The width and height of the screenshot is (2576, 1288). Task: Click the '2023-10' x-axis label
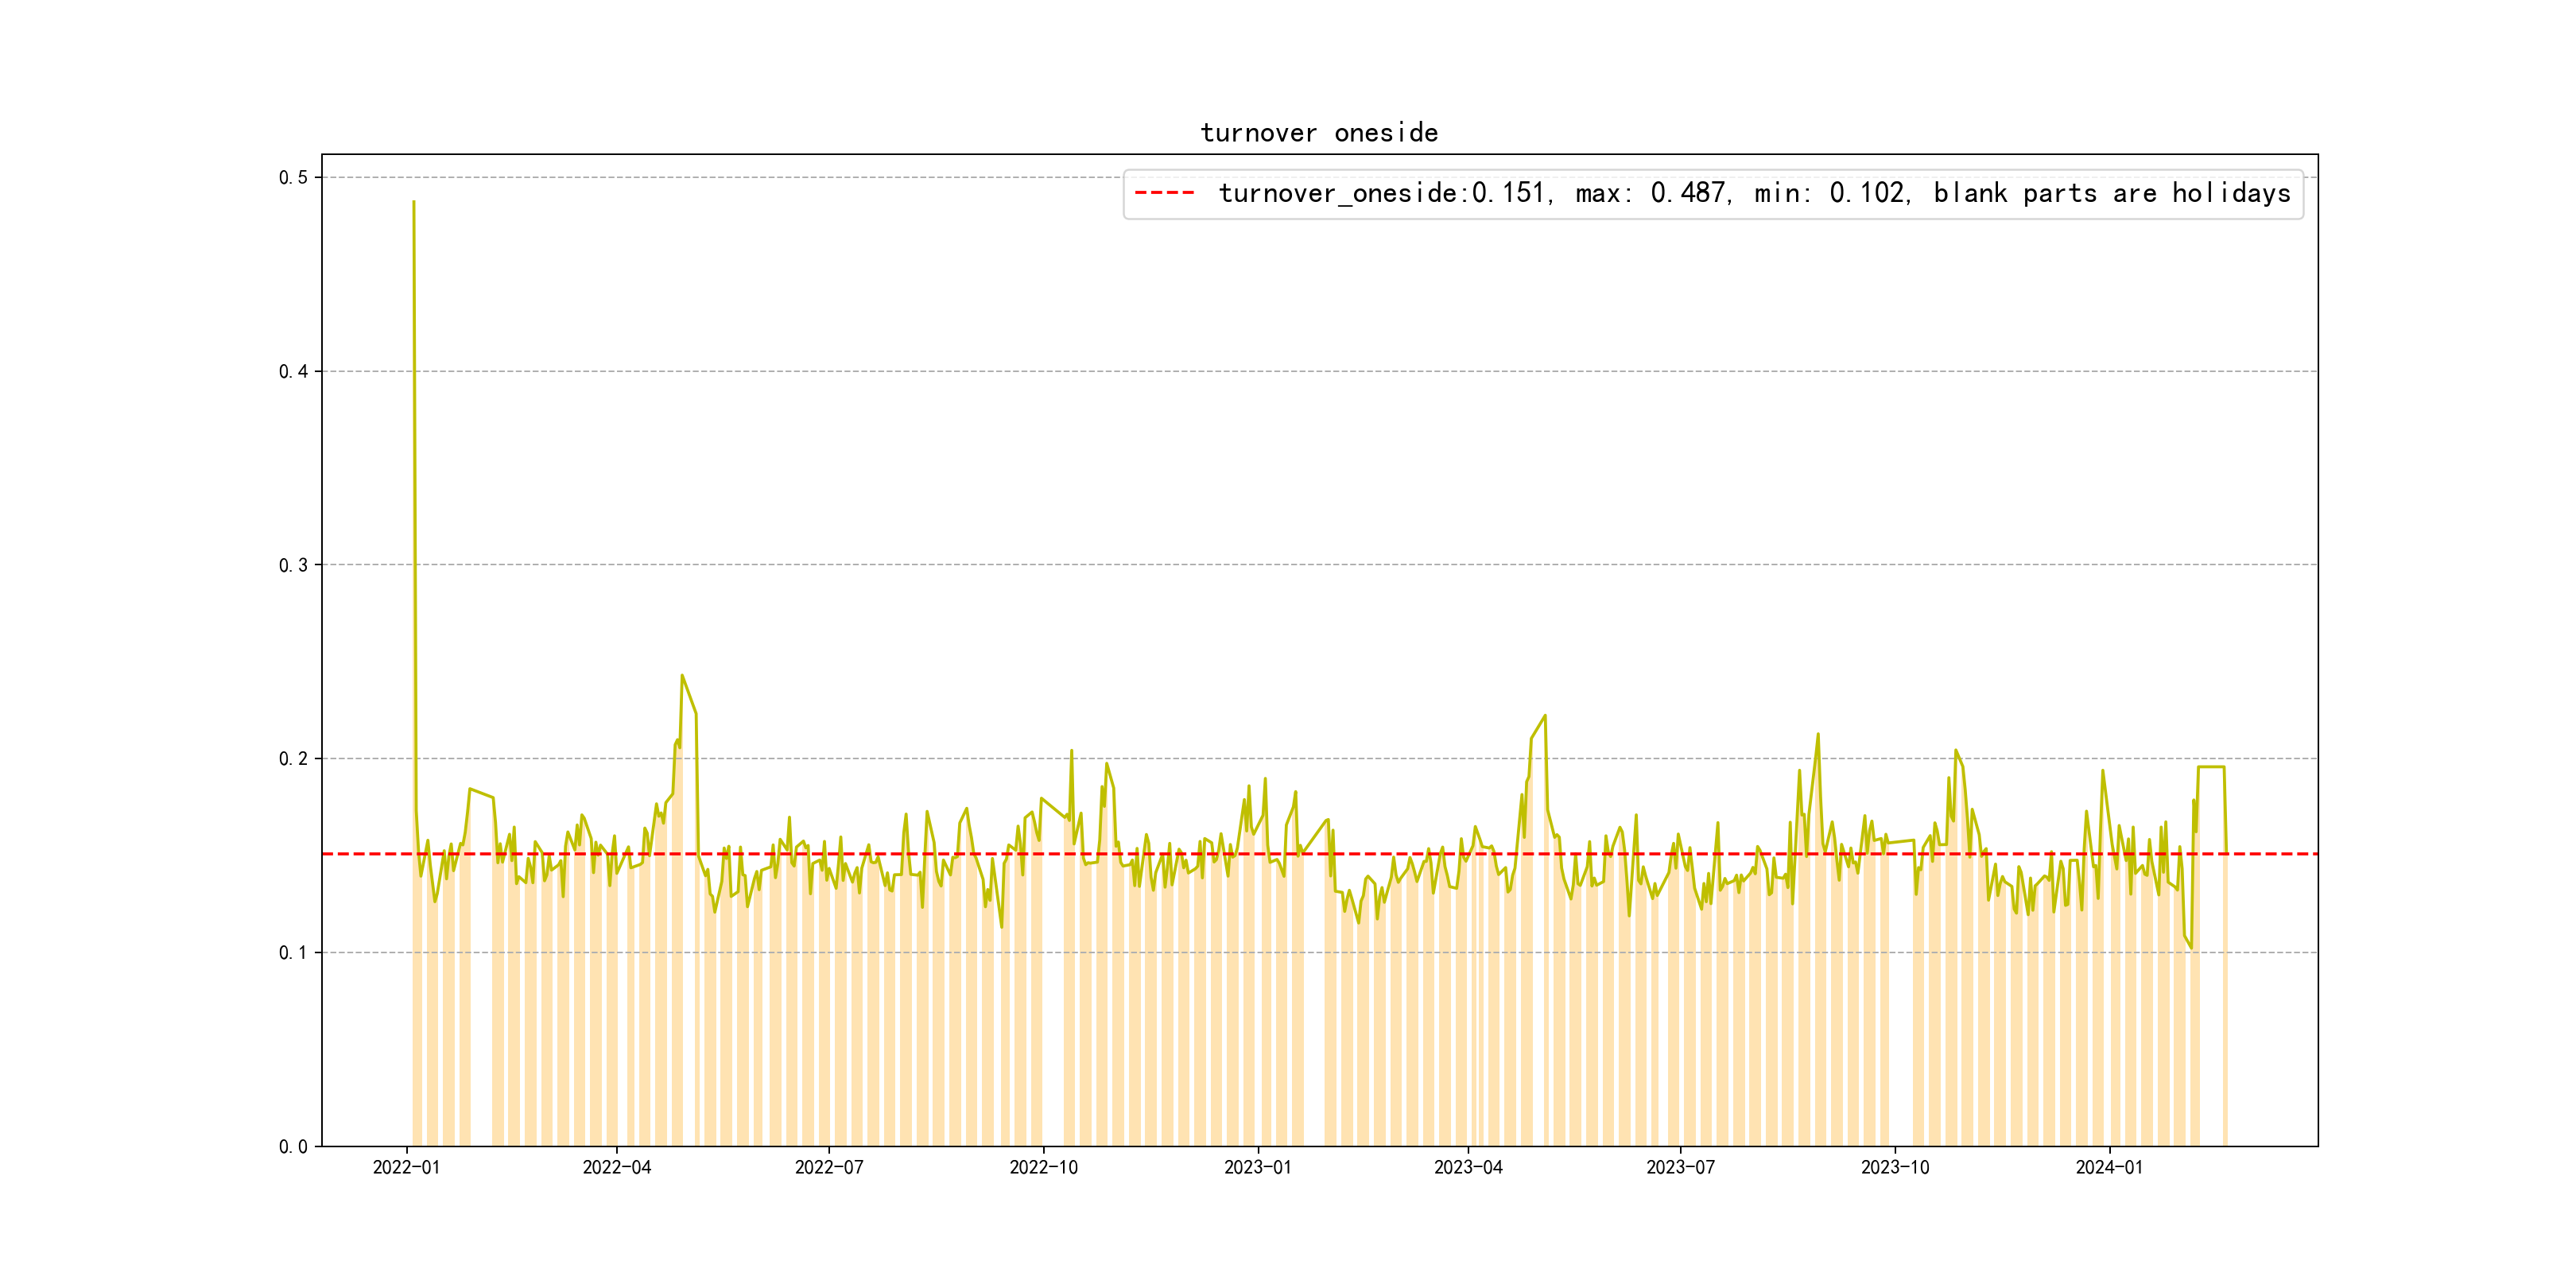point(1895,1167)
